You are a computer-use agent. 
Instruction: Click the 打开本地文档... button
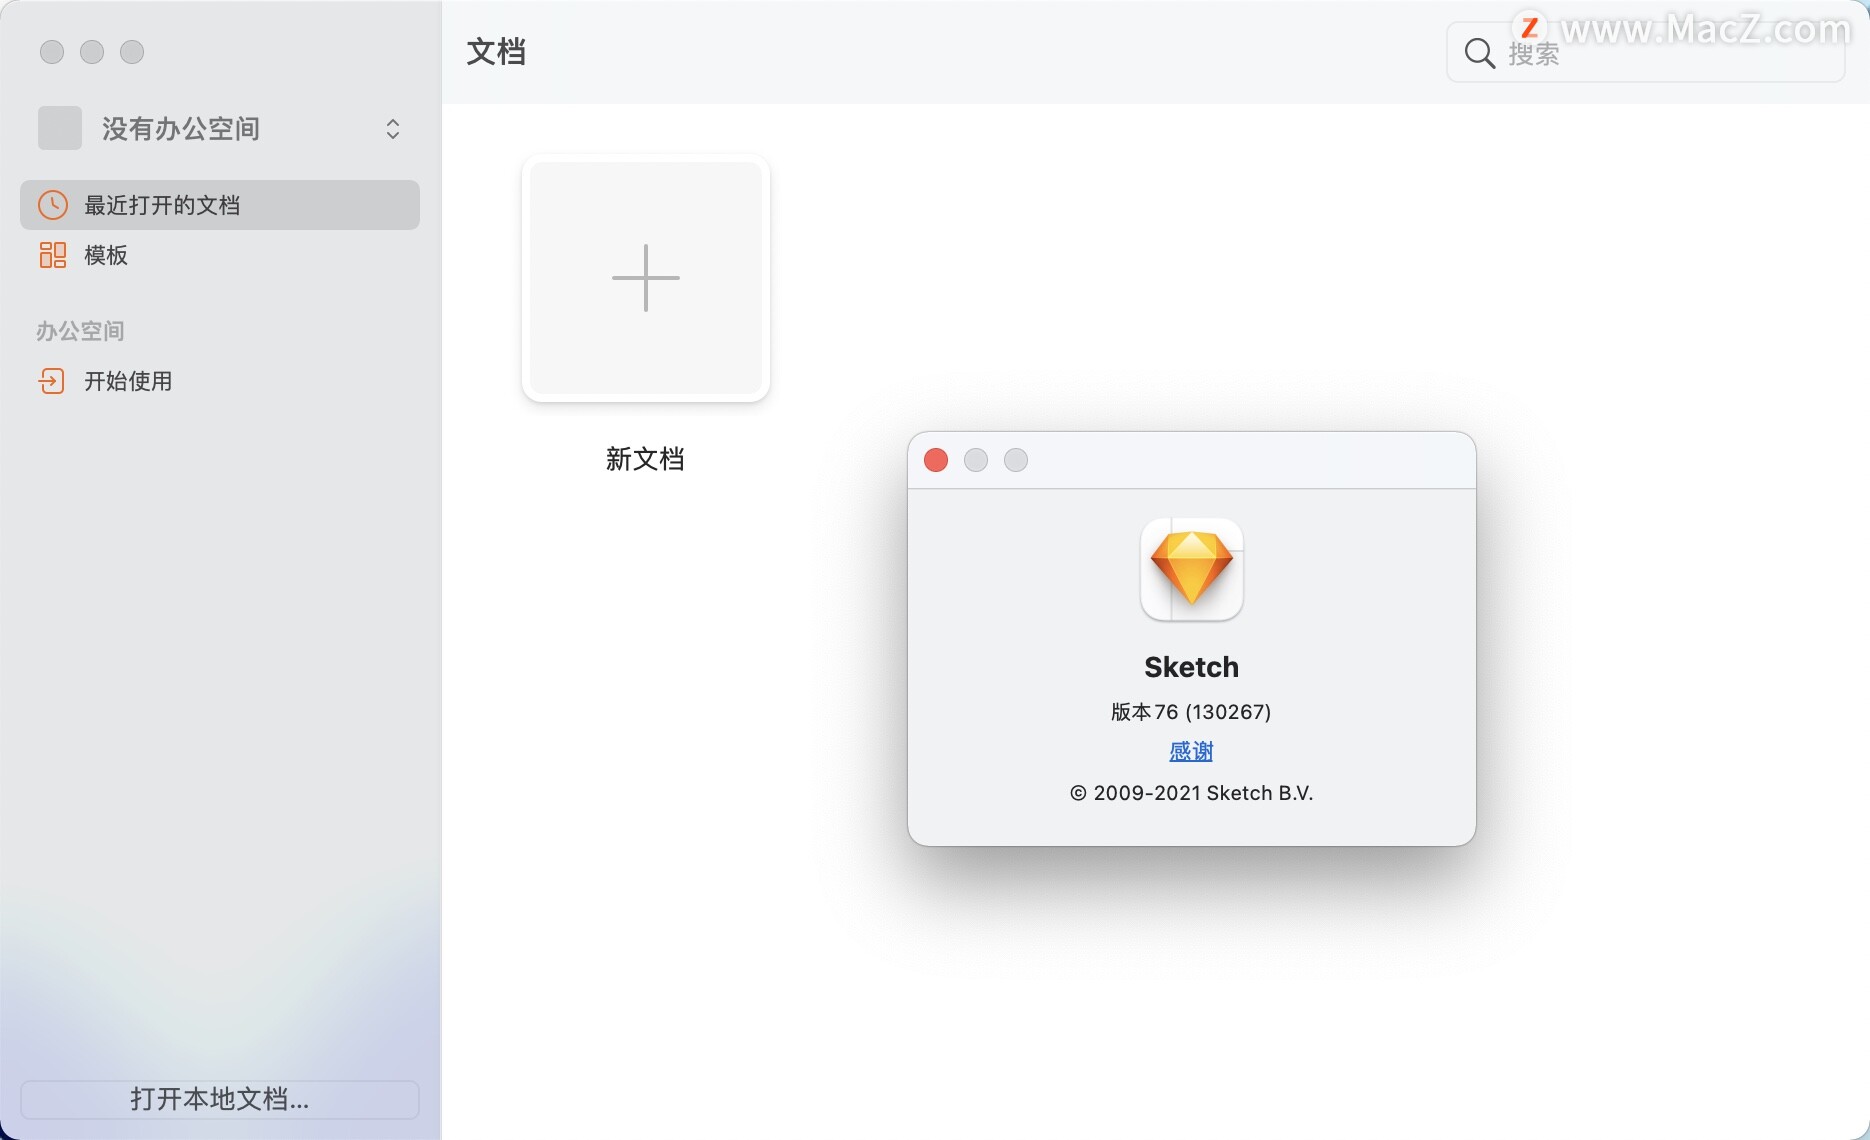220,1099
